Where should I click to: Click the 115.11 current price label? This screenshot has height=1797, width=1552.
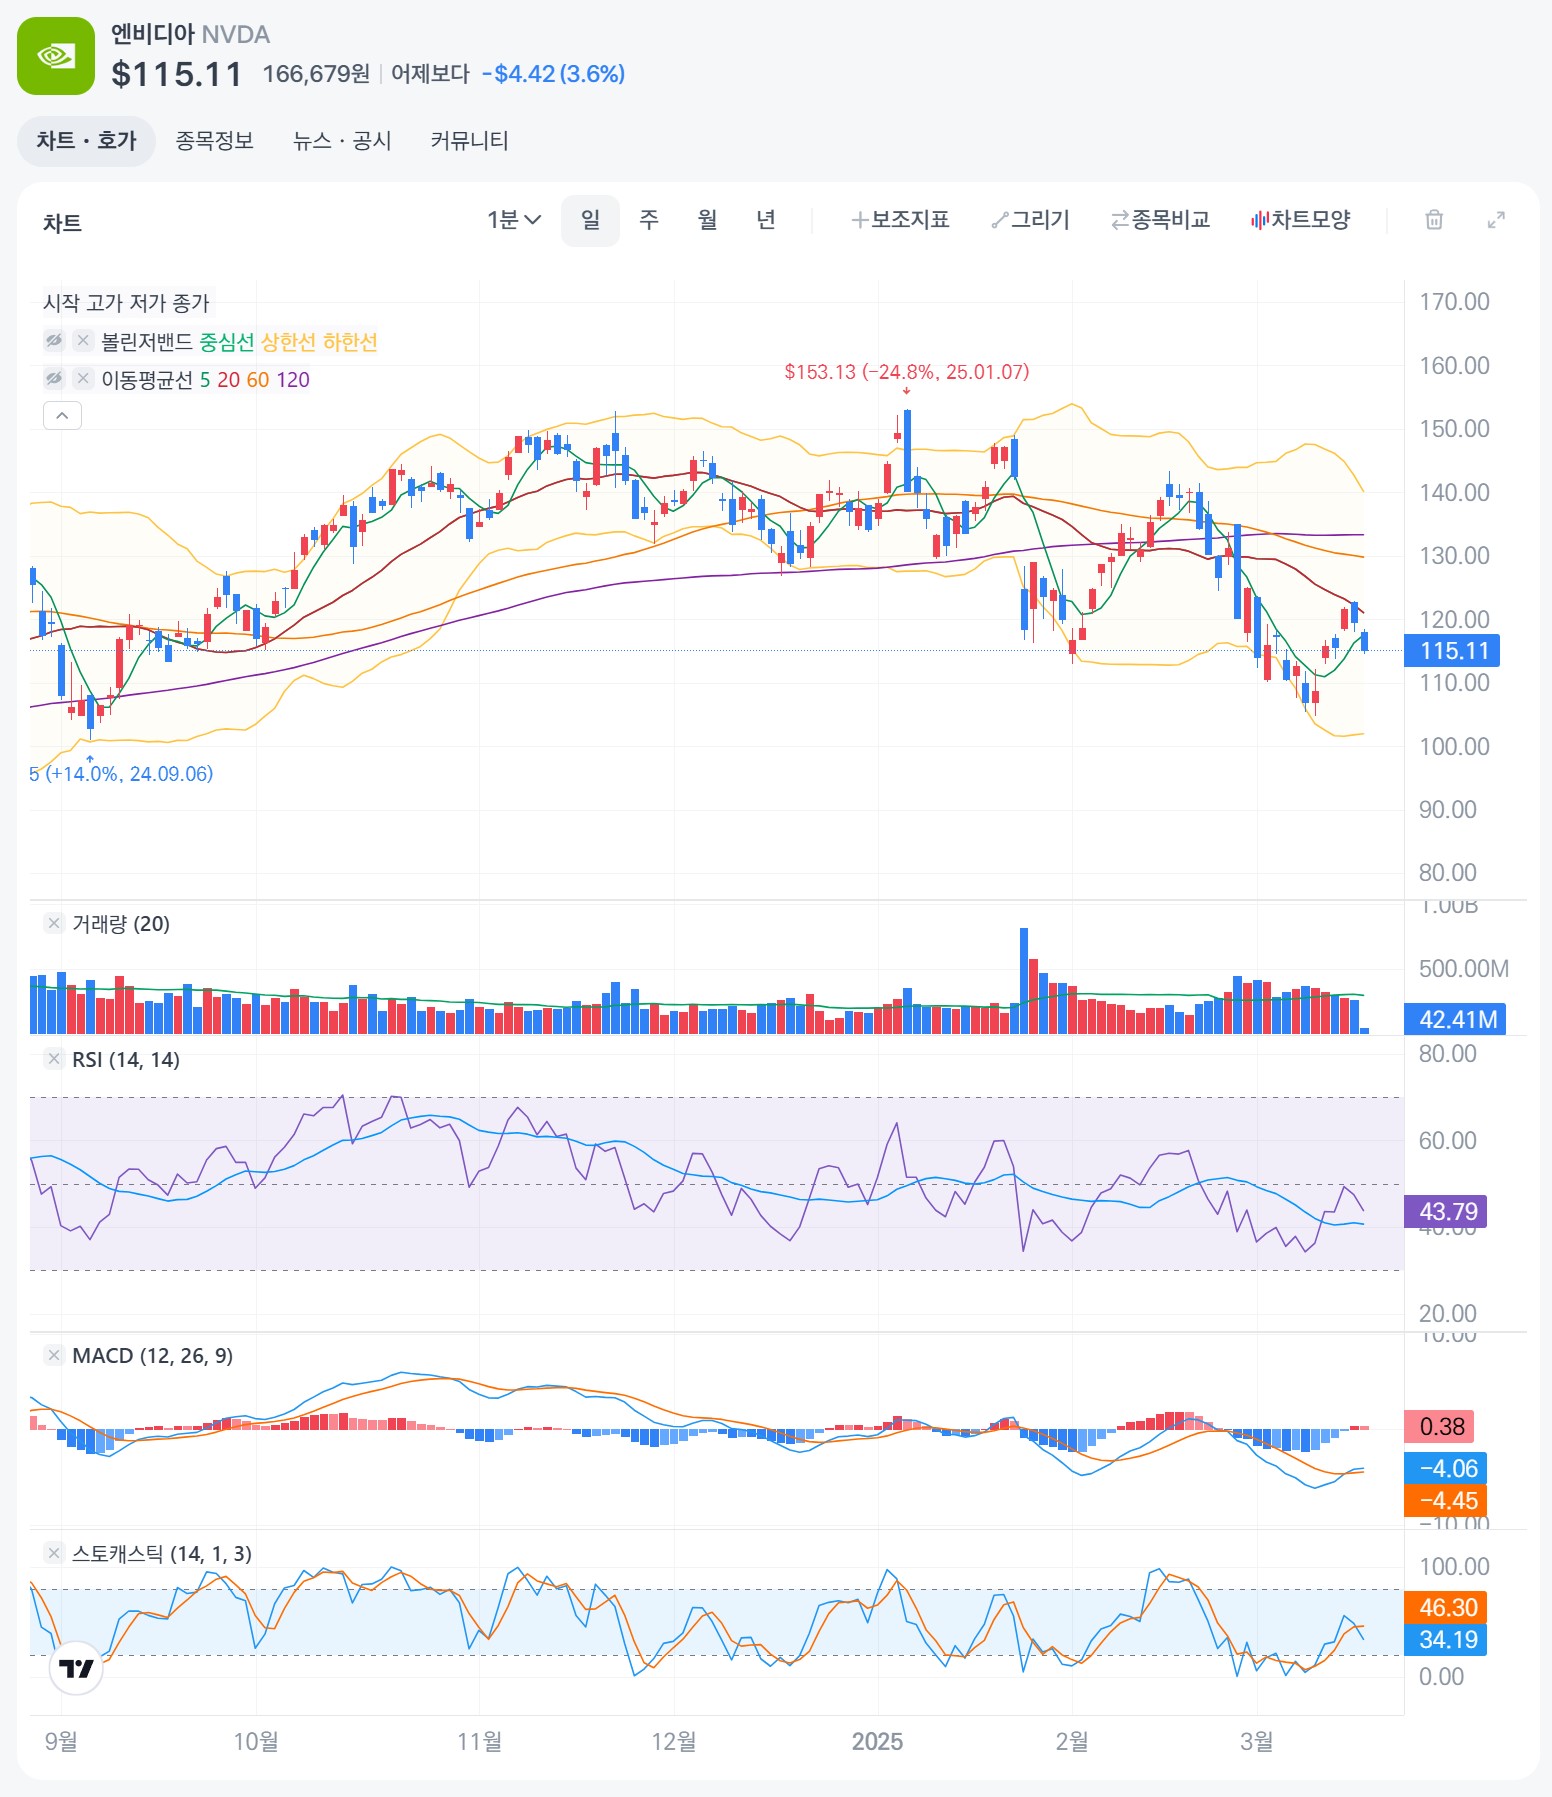point(1452,651)
